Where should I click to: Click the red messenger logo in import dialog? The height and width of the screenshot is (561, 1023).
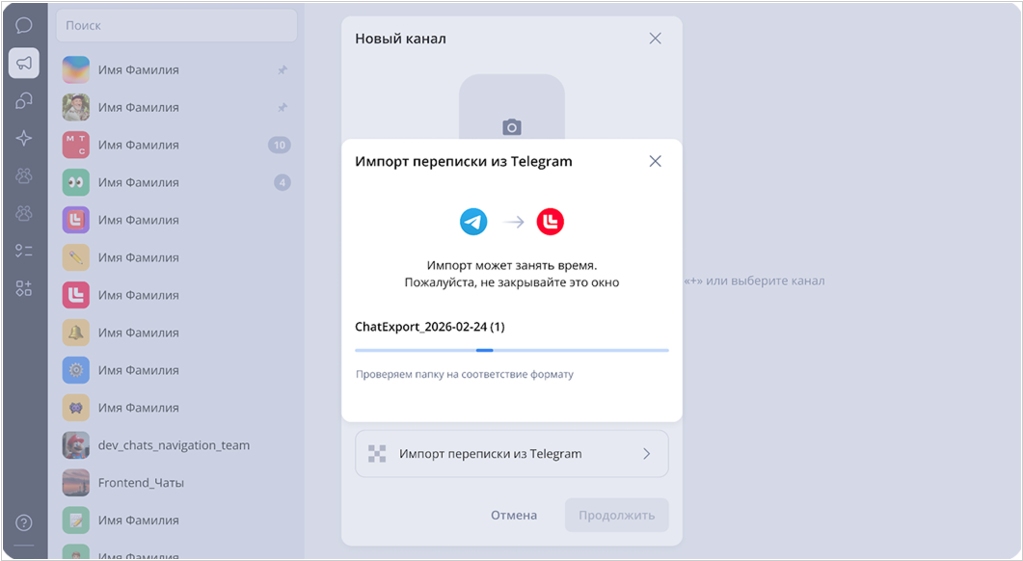click(x=550, y=222)
